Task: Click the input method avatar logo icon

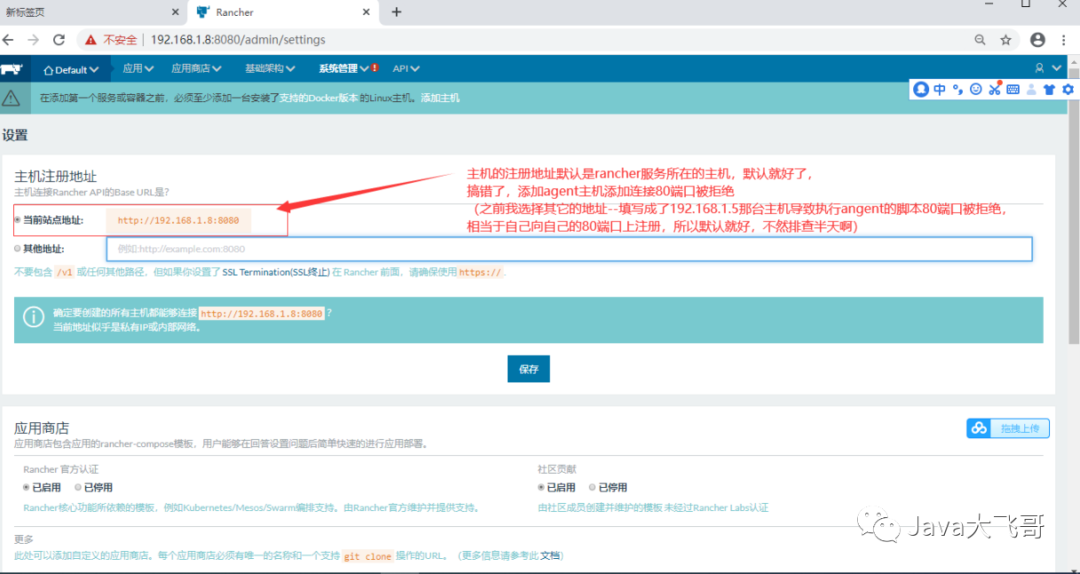Action: tap(921, 89)
